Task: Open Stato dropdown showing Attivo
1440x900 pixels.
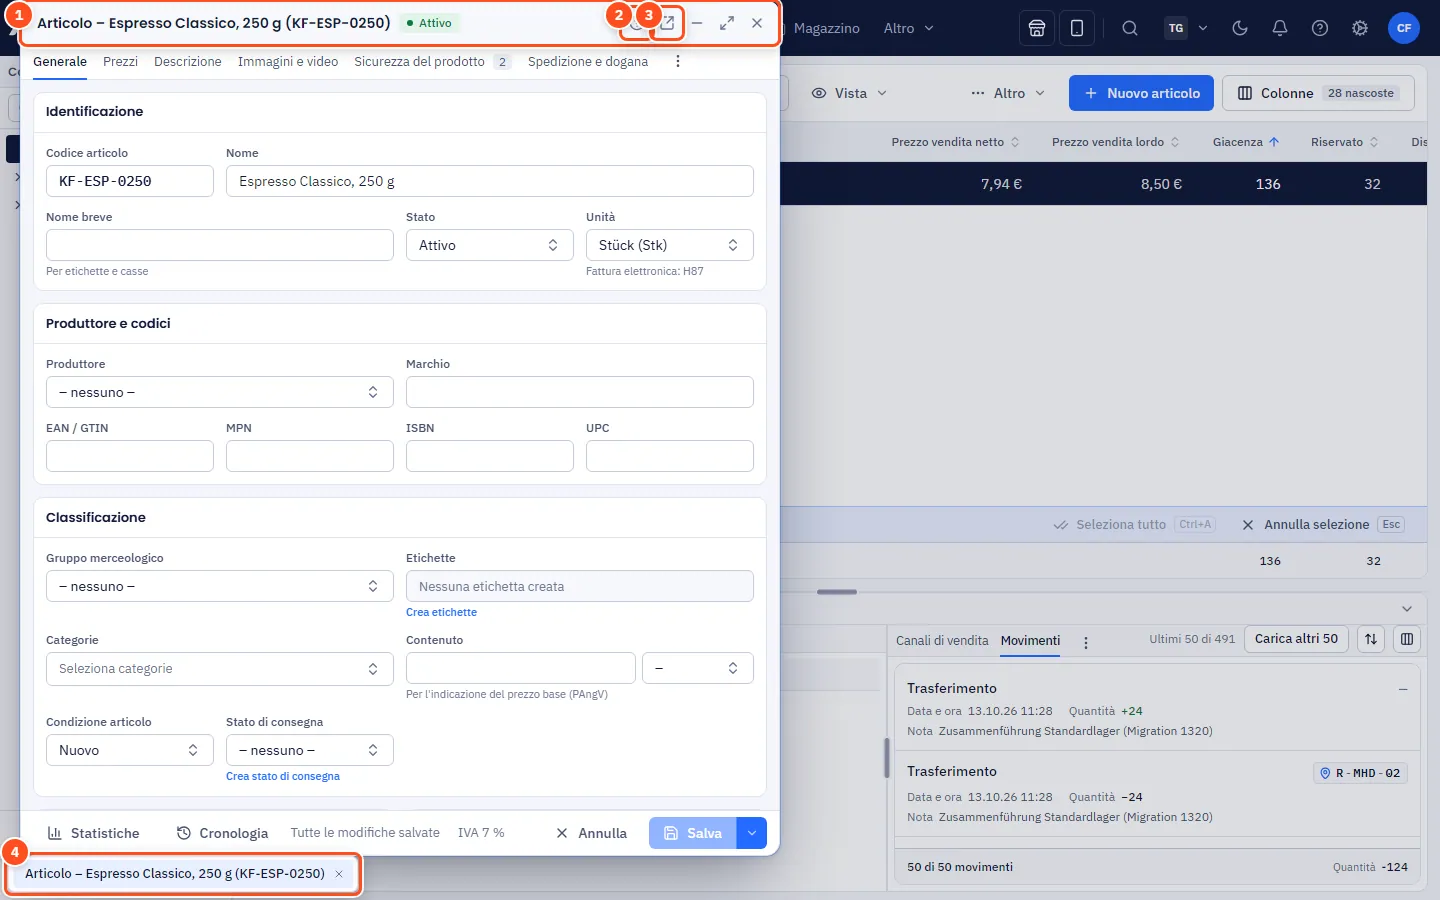Action: tap(489, 245)
